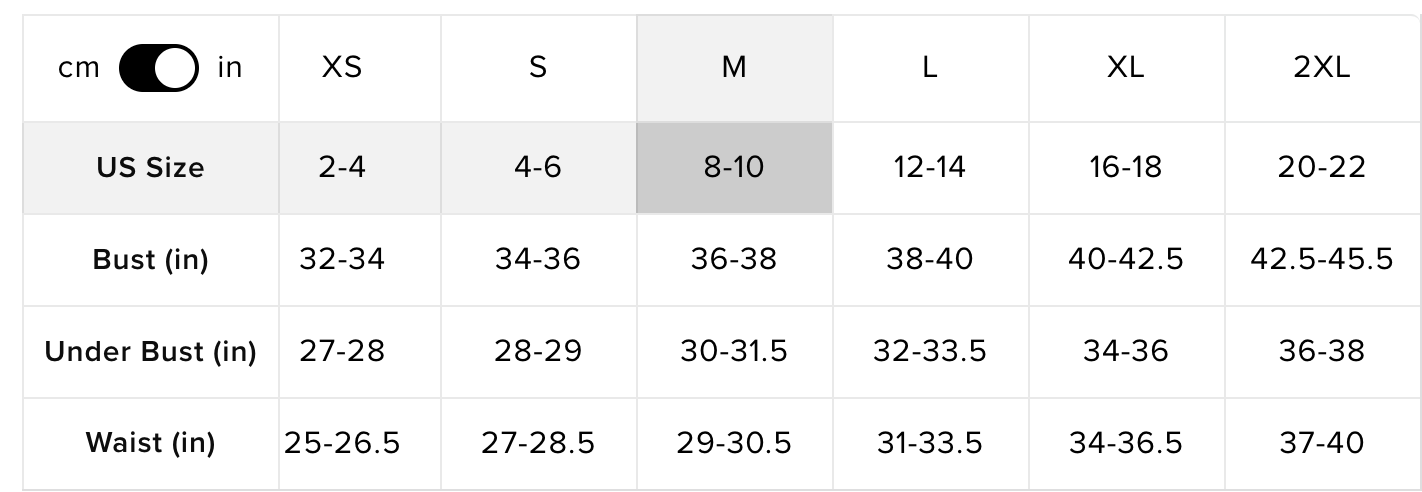Select the 2XL size column header
1422x492 pixels.
coord(1321,68)
